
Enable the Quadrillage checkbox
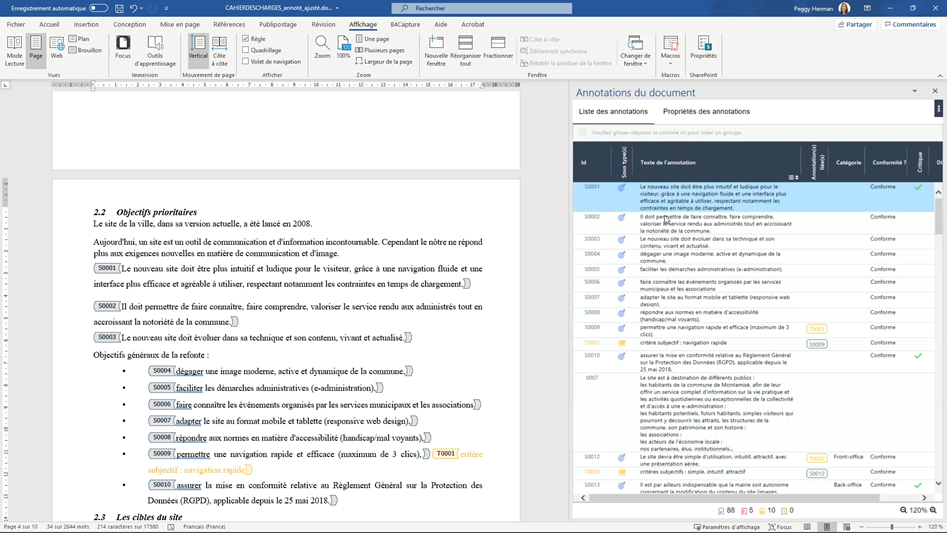(246, 50)
